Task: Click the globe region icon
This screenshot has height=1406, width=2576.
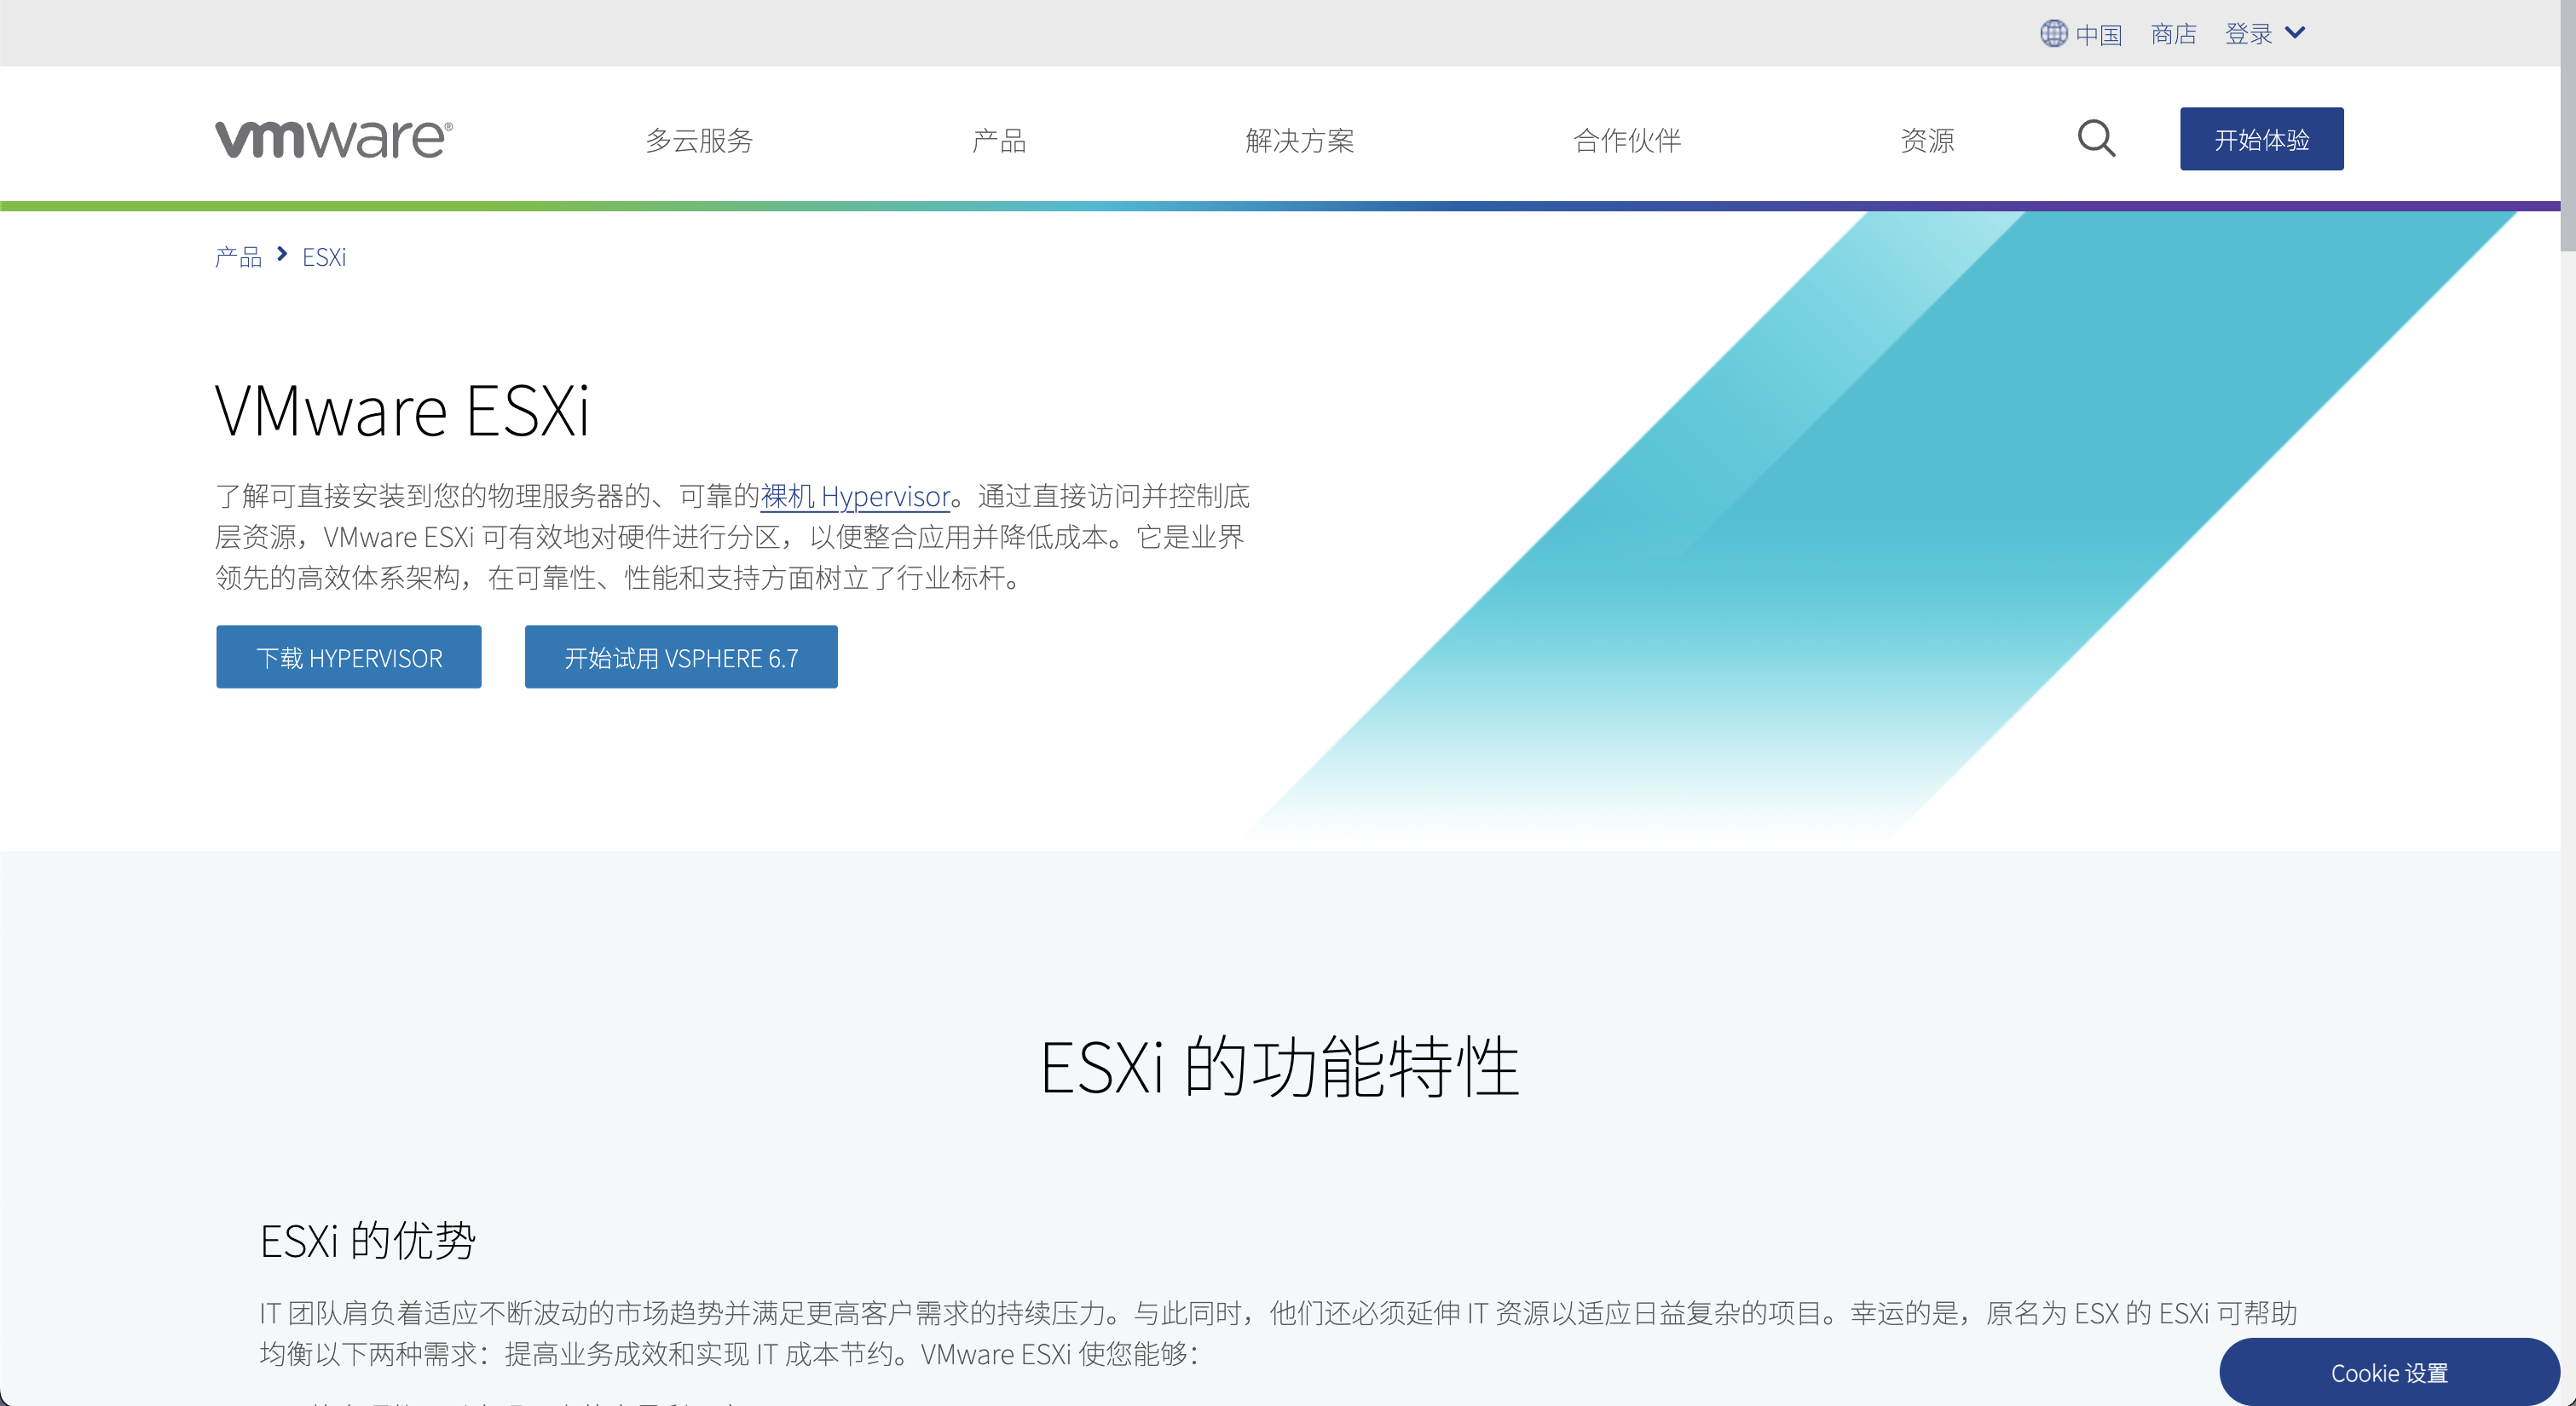Action: coord(2053,33)
